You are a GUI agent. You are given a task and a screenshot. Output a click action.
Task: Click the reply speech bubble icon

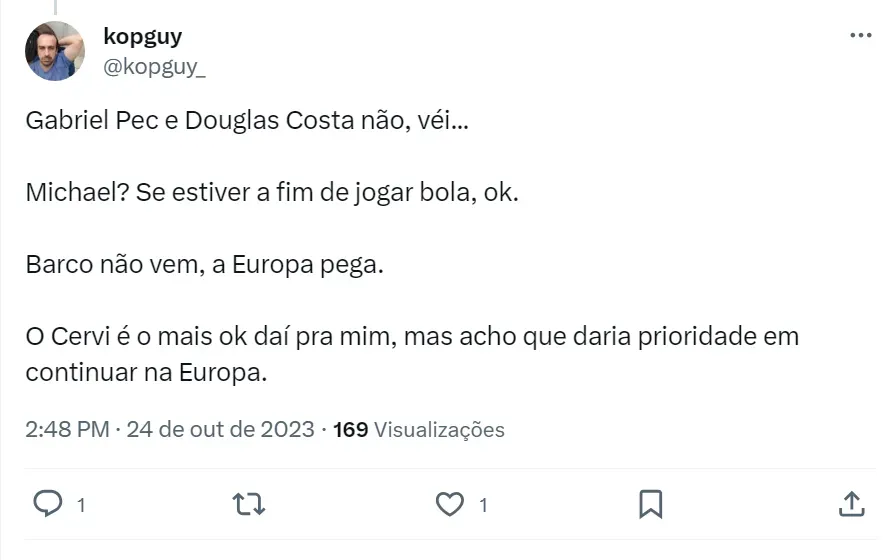coord(47,503)
